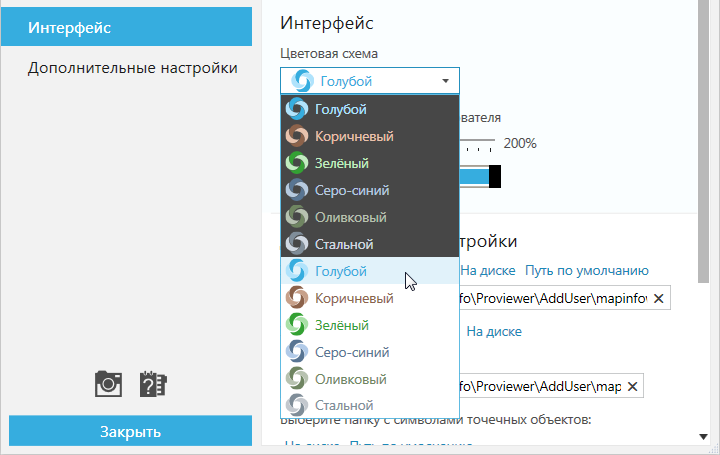720x455 pixels.
Task: Open the Цветовая схема combo box
Action: click(x=370, y=81)
